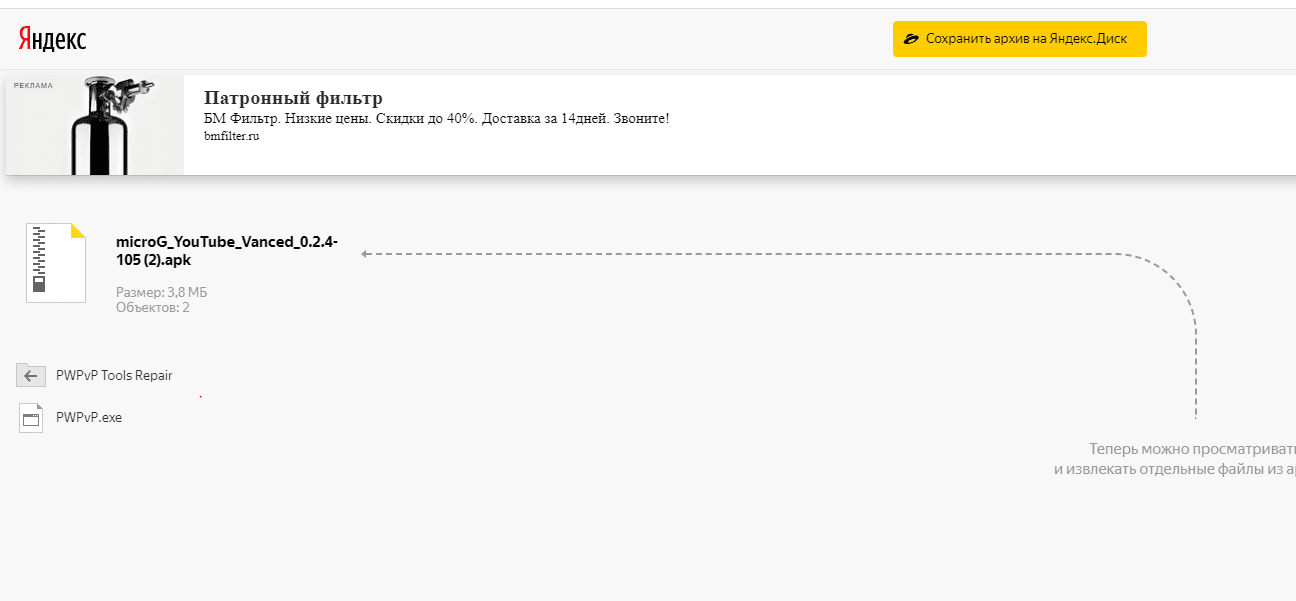Viewport: 1296px width, 601px height.
Task: Click the hint line about извлекать отдельные файлы
Action: click(x=1174, y=469)
